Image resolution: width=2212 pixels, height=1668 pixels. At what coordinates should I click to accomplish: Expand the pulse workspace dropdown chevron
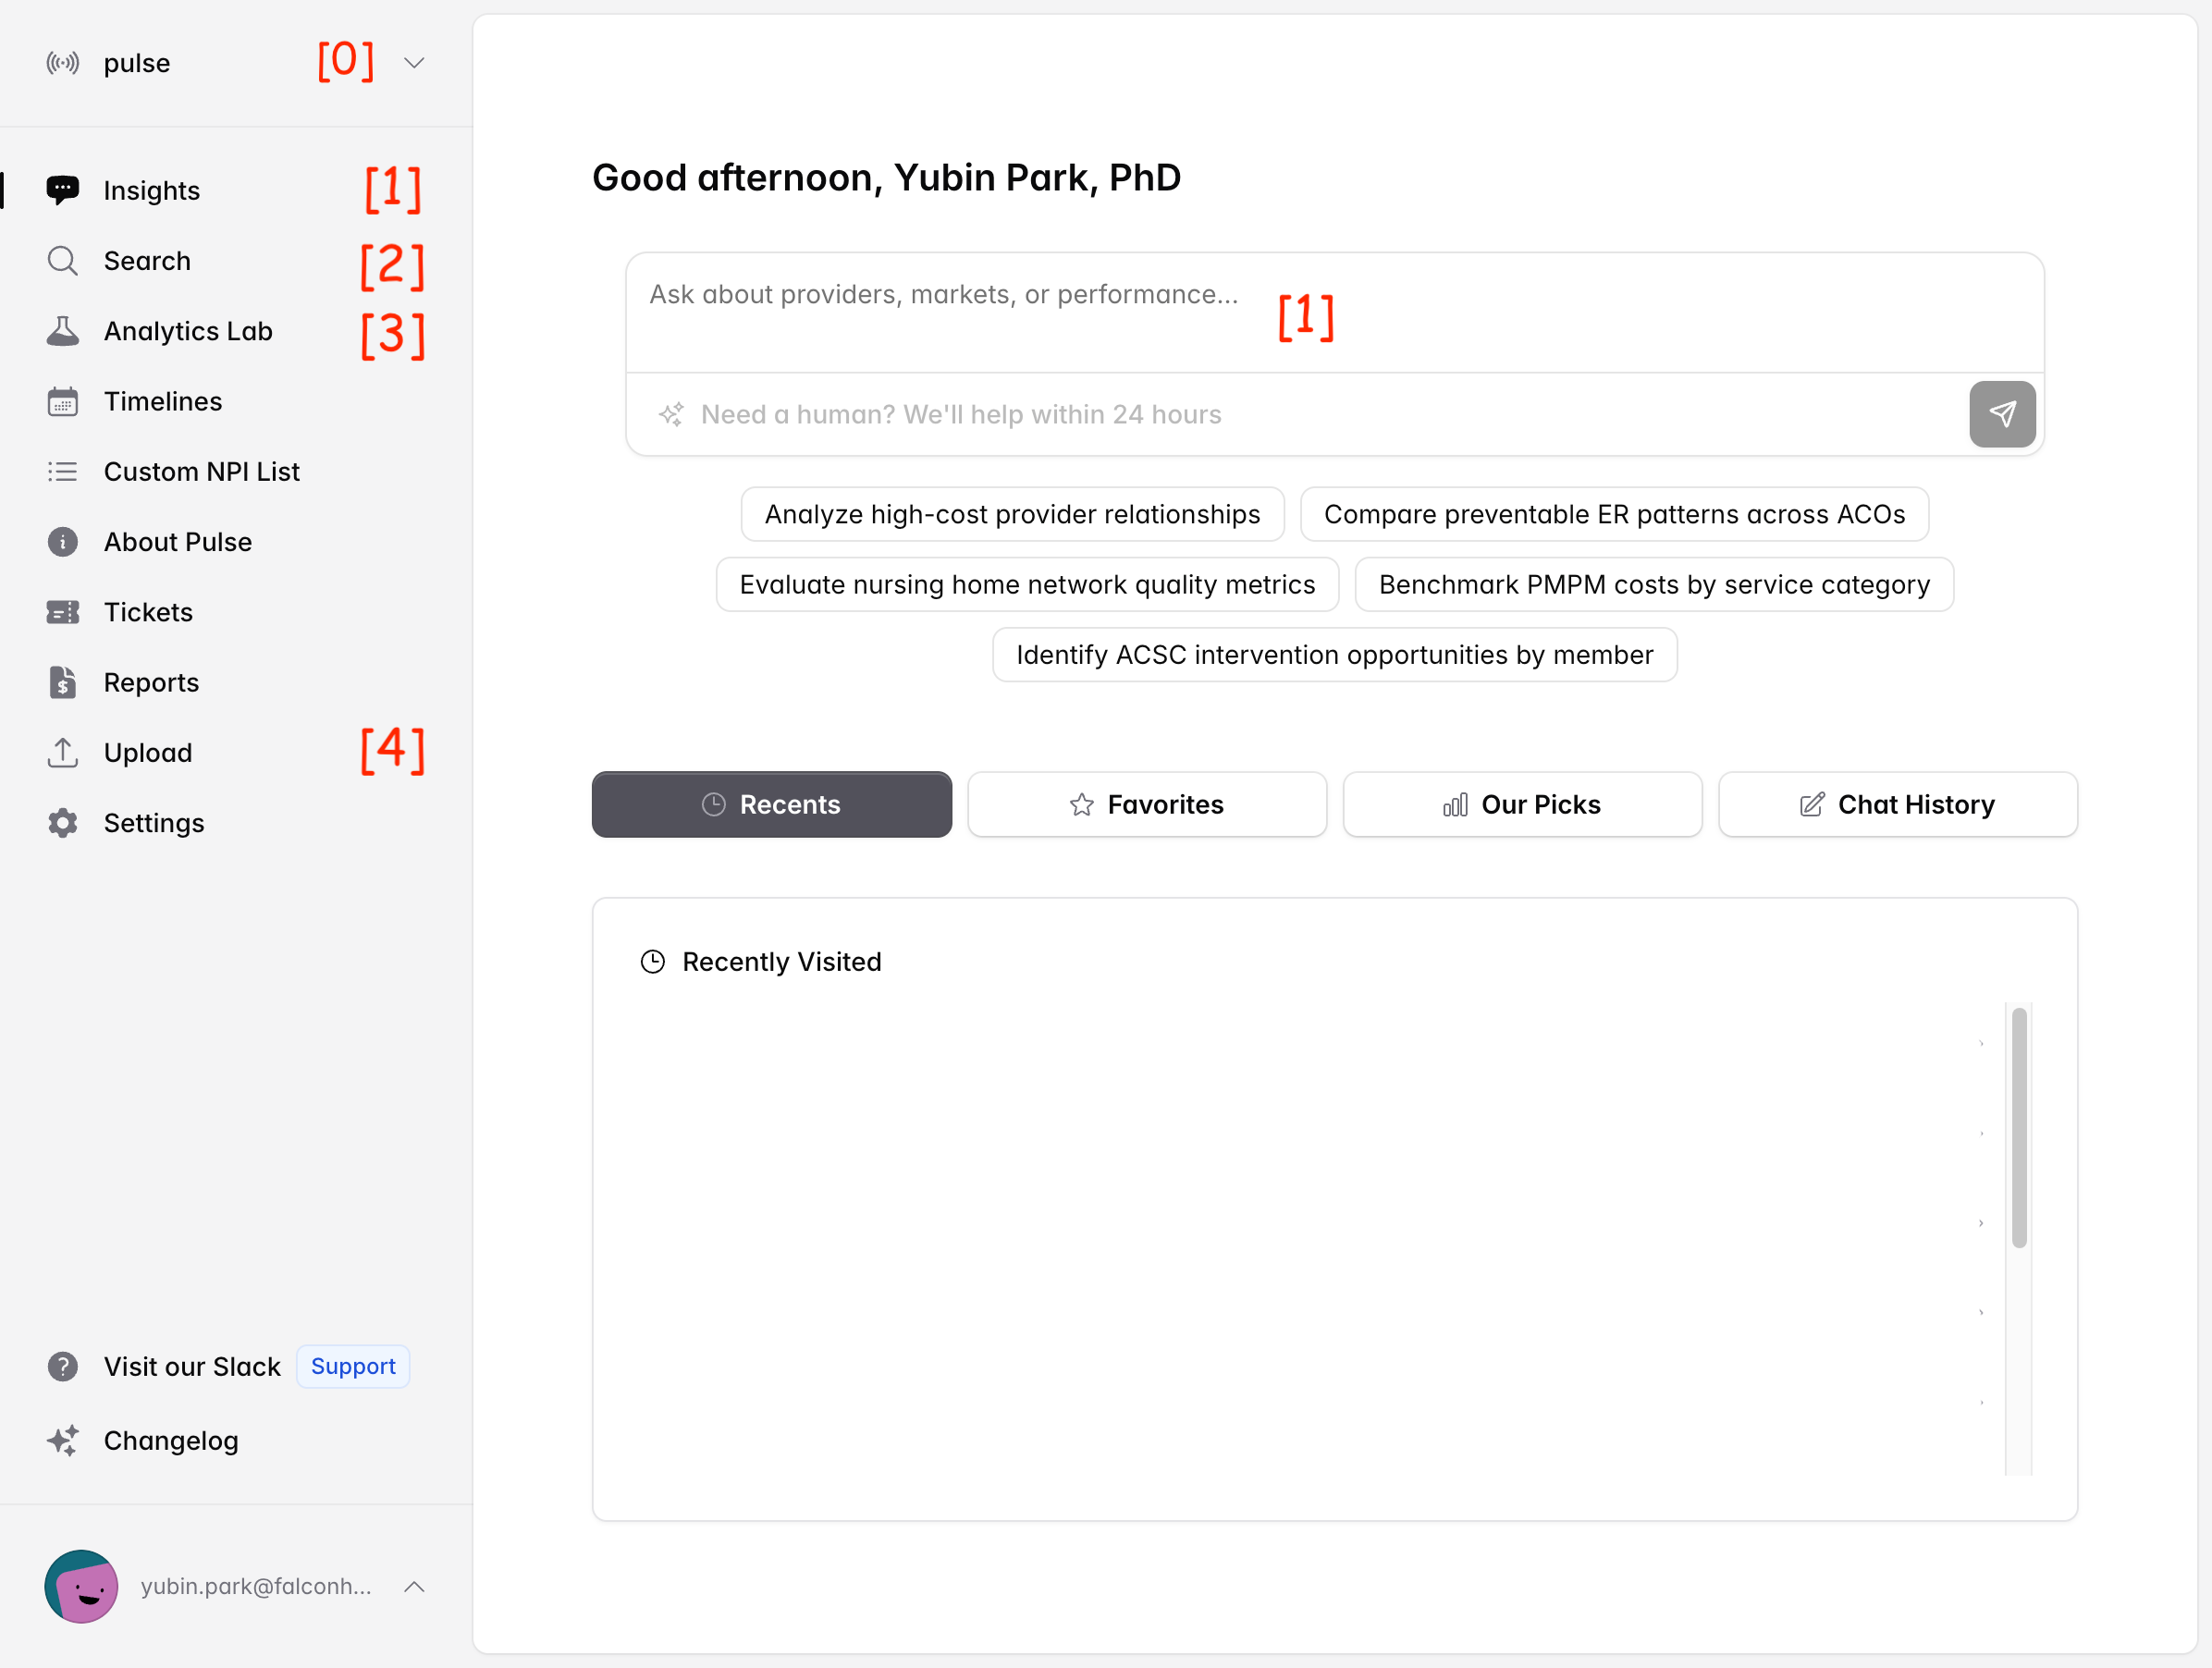pos(414,63)
